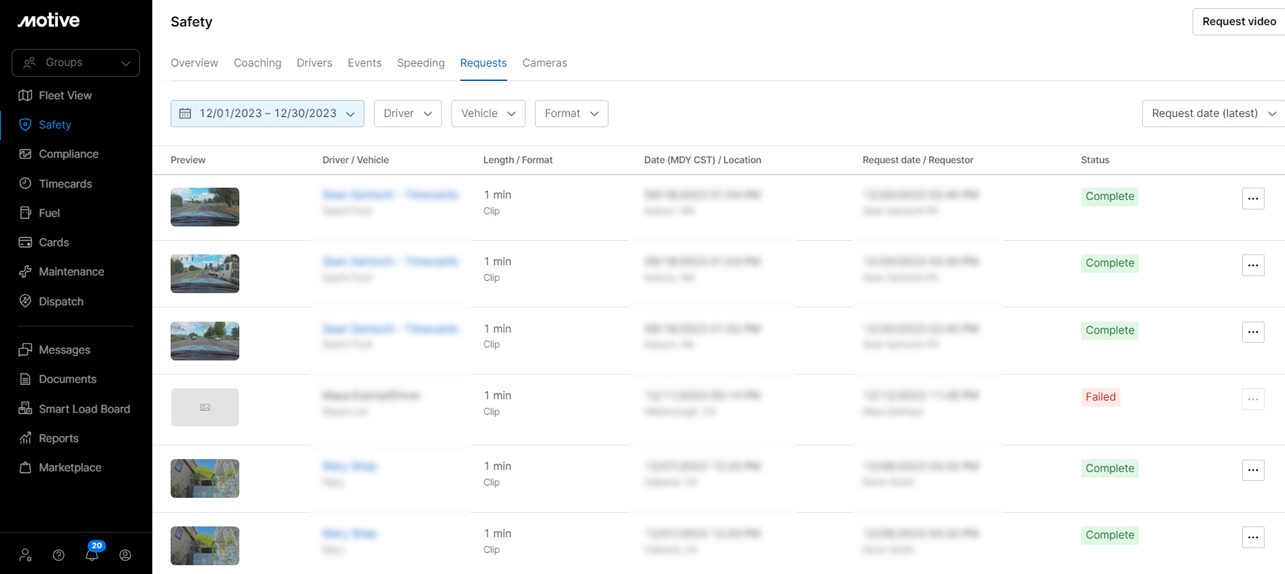This screenshot has height=574, width=1285.
Task: Open Maintenance from the sidebar
Action: coord(71,272)
